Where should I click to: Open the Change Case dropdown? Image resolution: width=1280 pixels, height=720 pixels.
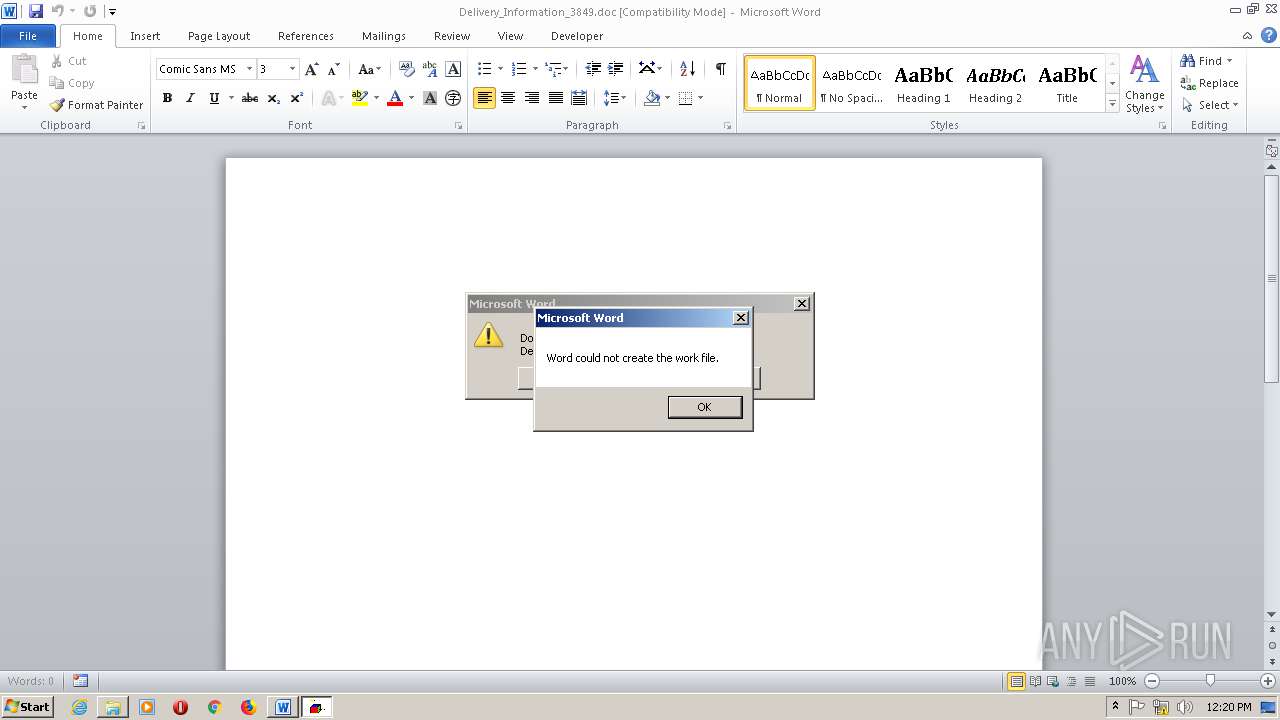point(369,69)
